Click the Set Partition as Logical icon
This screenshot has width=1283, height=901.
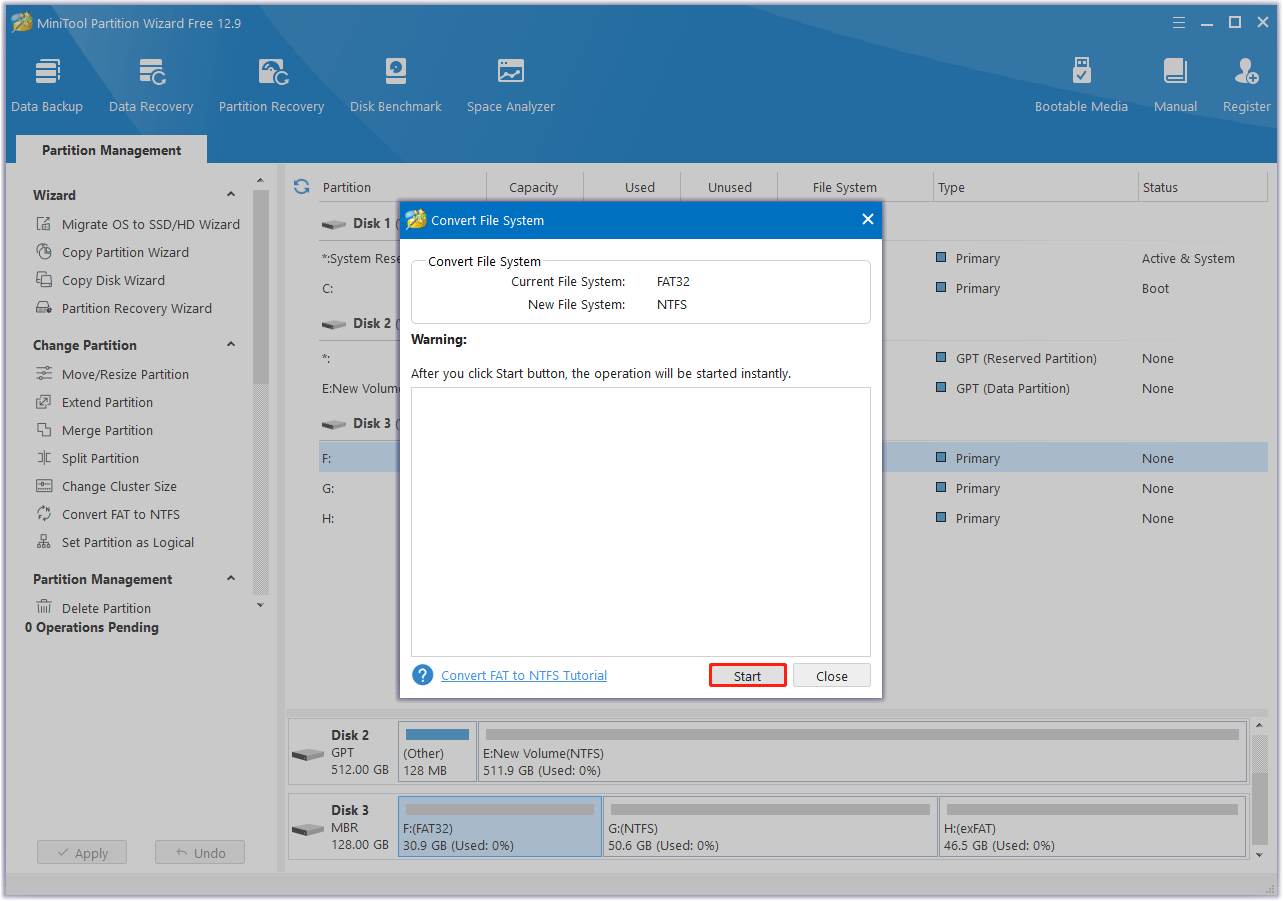(44, 542)
